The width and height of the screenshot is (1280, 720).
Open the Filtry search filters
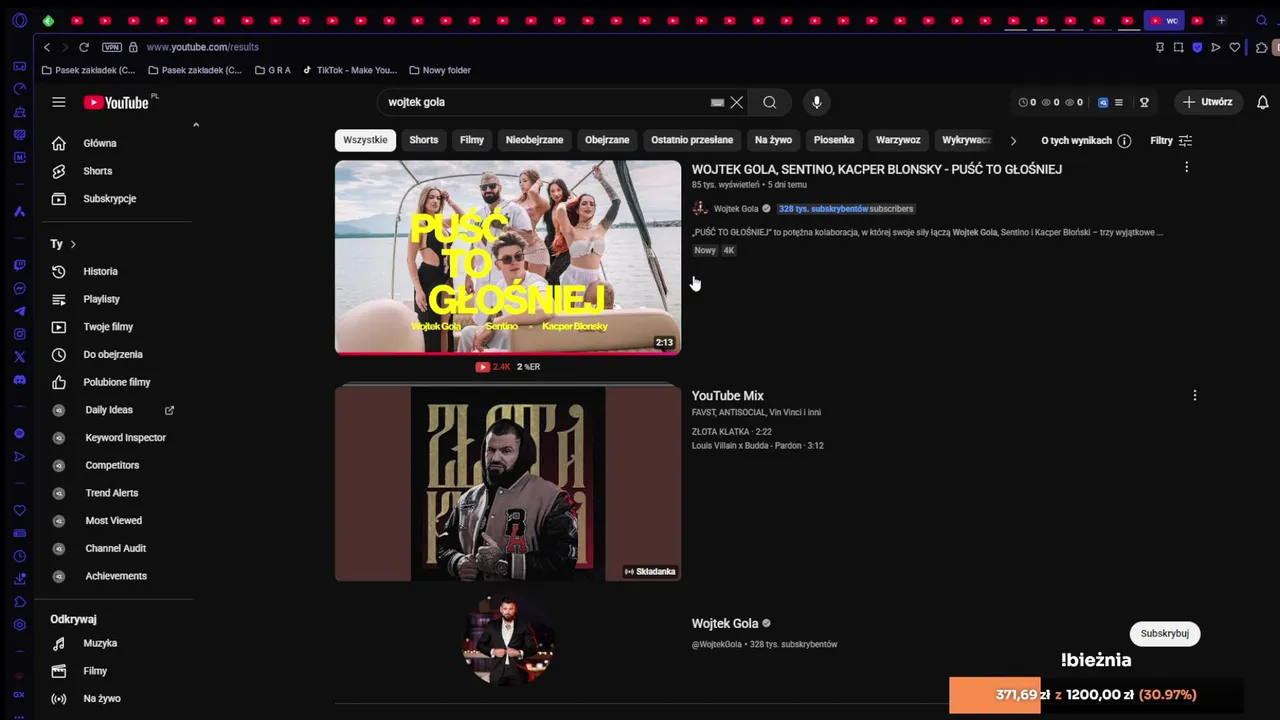pyautogui.click(x=1171, y=141)
